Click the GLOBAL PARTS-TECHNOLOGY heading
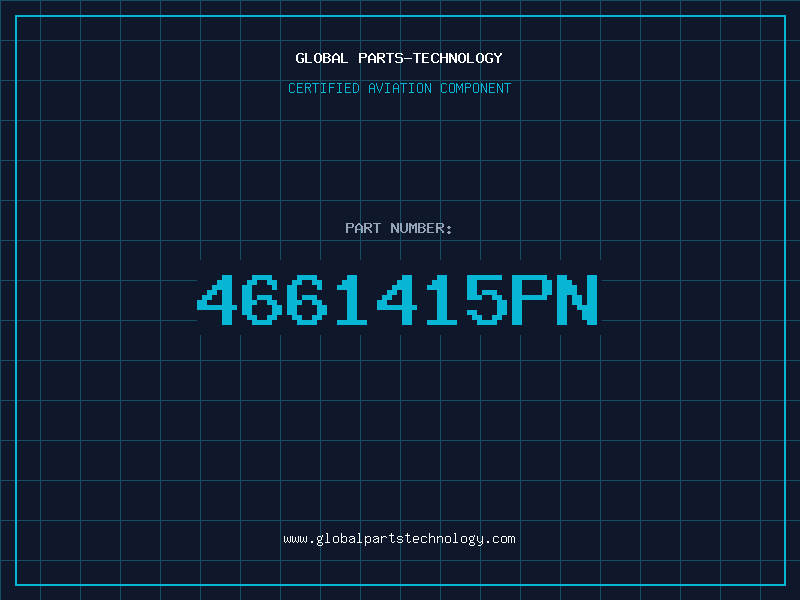Image resolution: width=800 pixels, height=600 pixels. click(399, 58)
